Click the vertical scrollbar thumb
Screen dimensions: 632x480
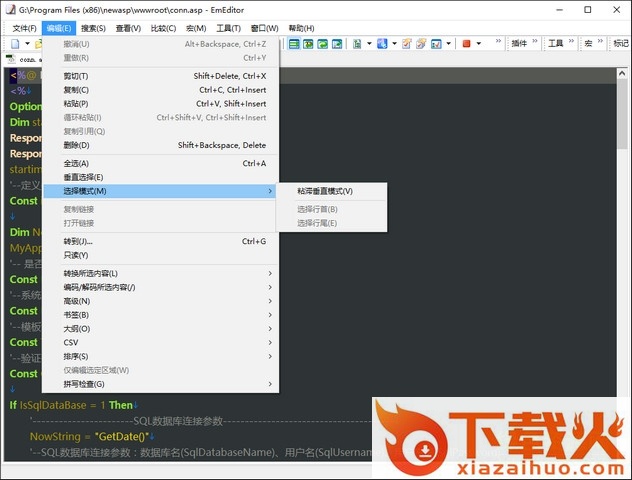622,114
